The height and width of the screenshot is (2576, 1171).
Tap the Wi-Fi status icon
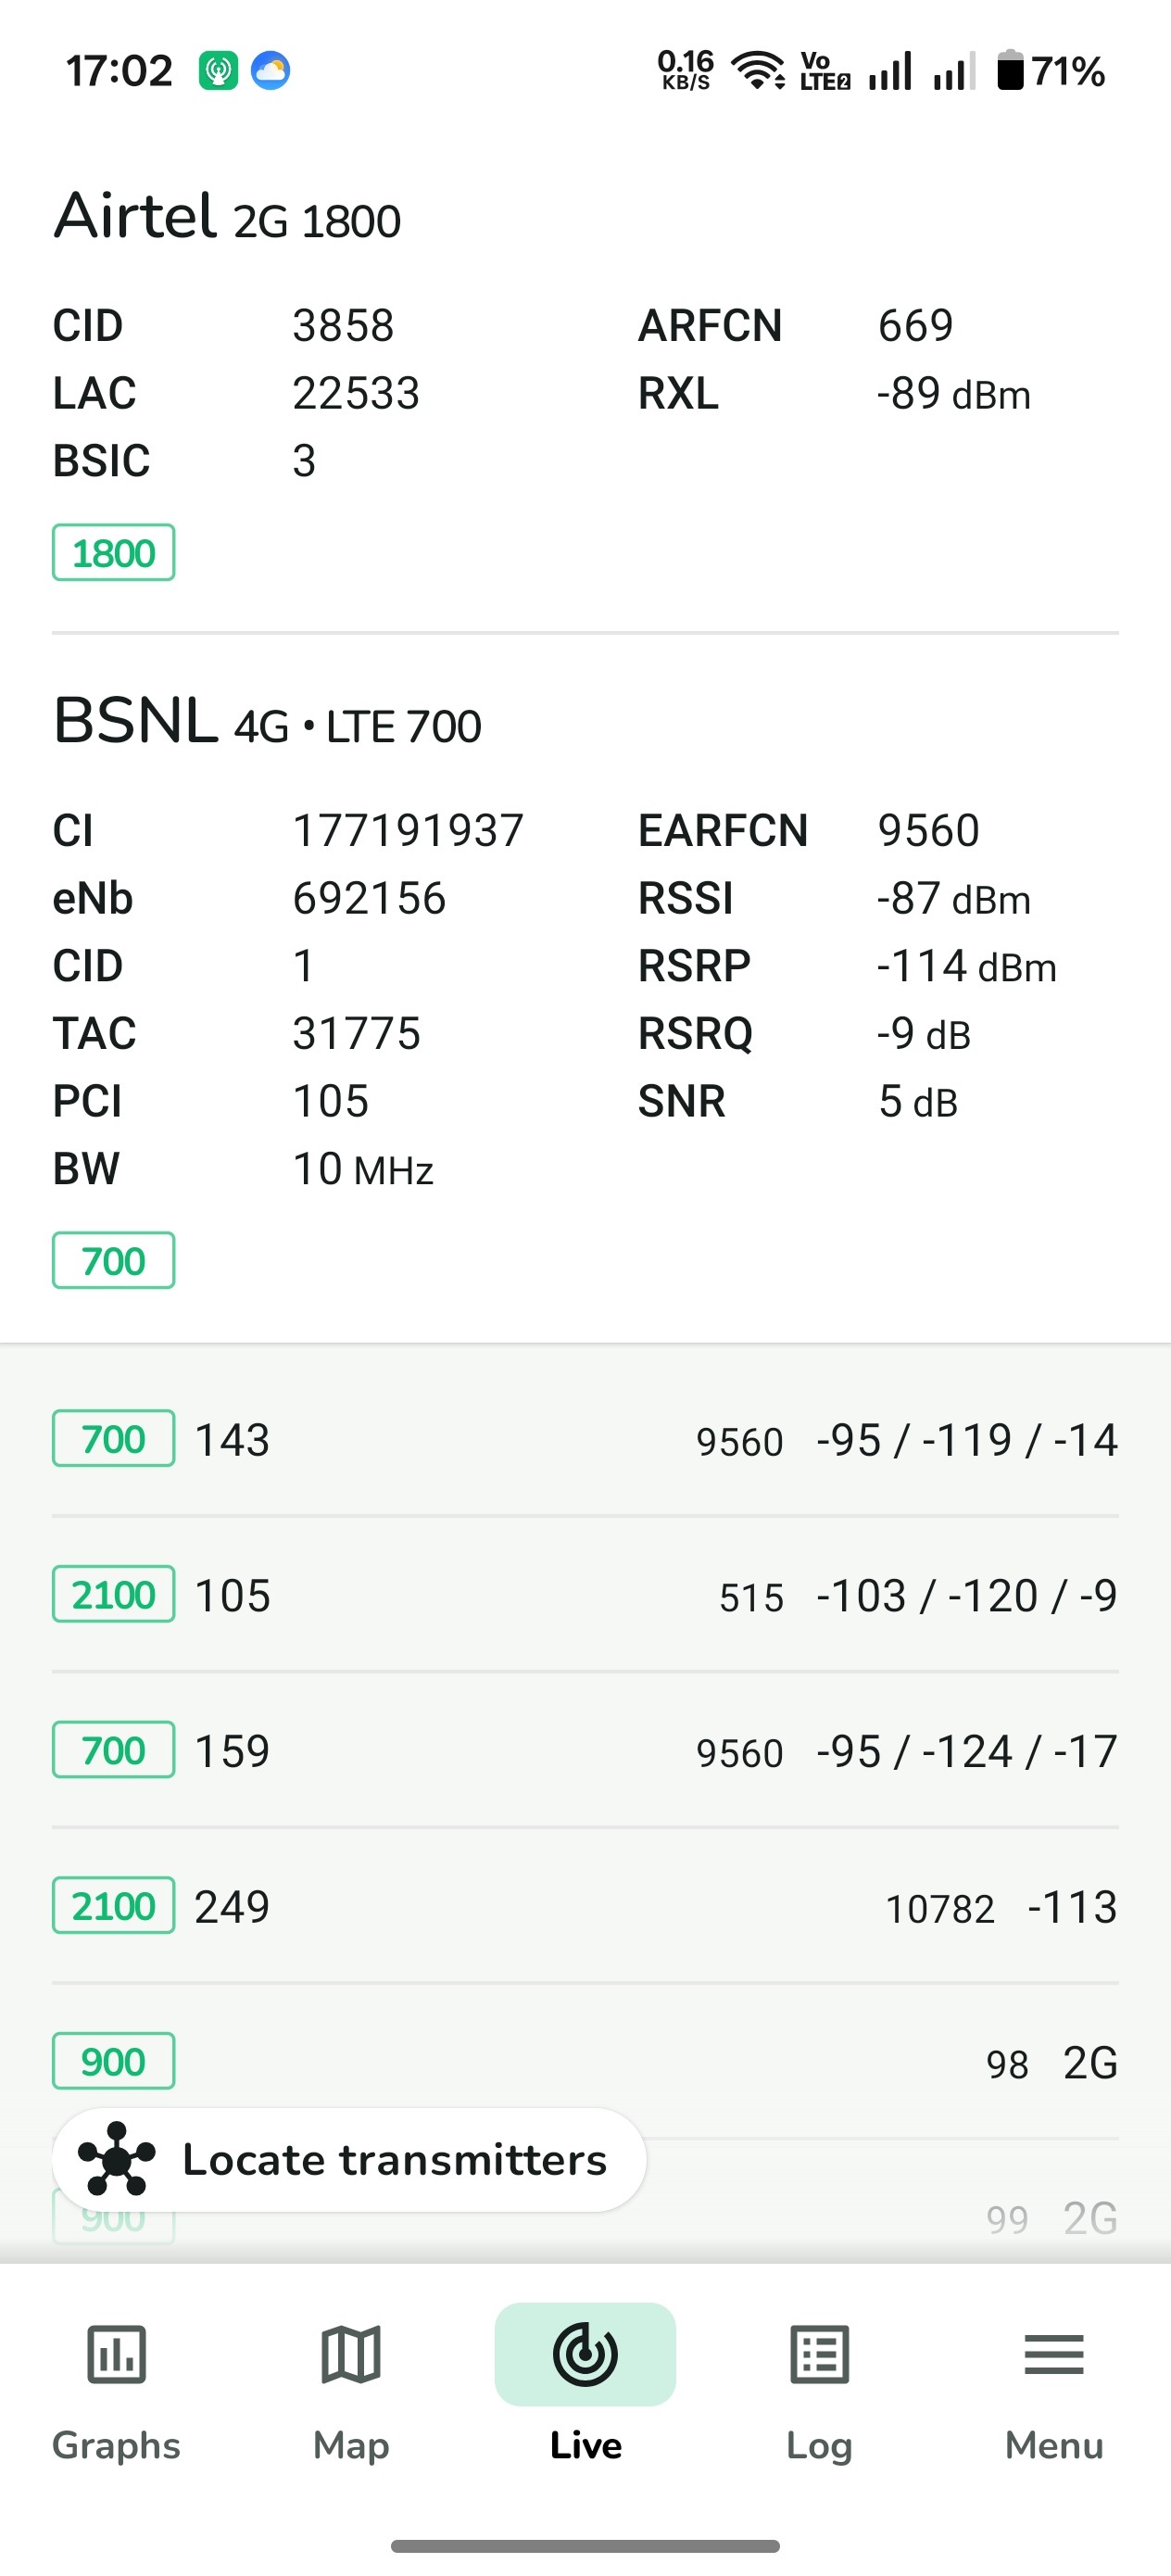[x=758, y=71]
